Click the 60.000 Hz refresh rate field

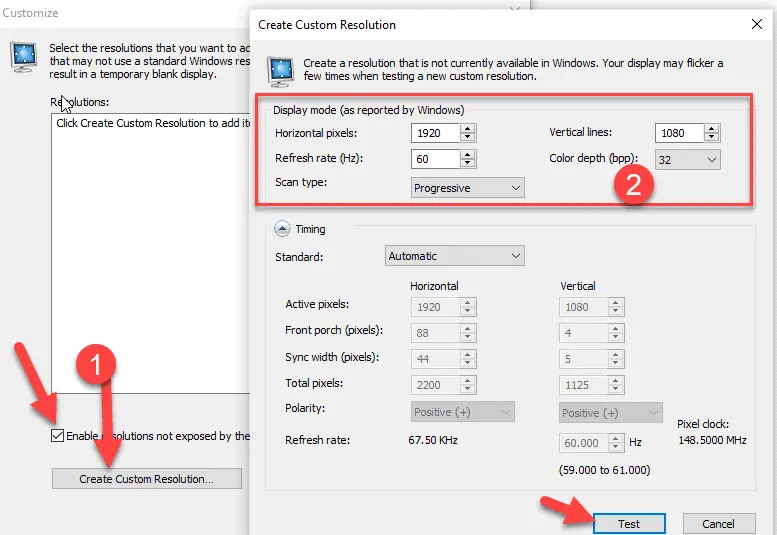584,443
